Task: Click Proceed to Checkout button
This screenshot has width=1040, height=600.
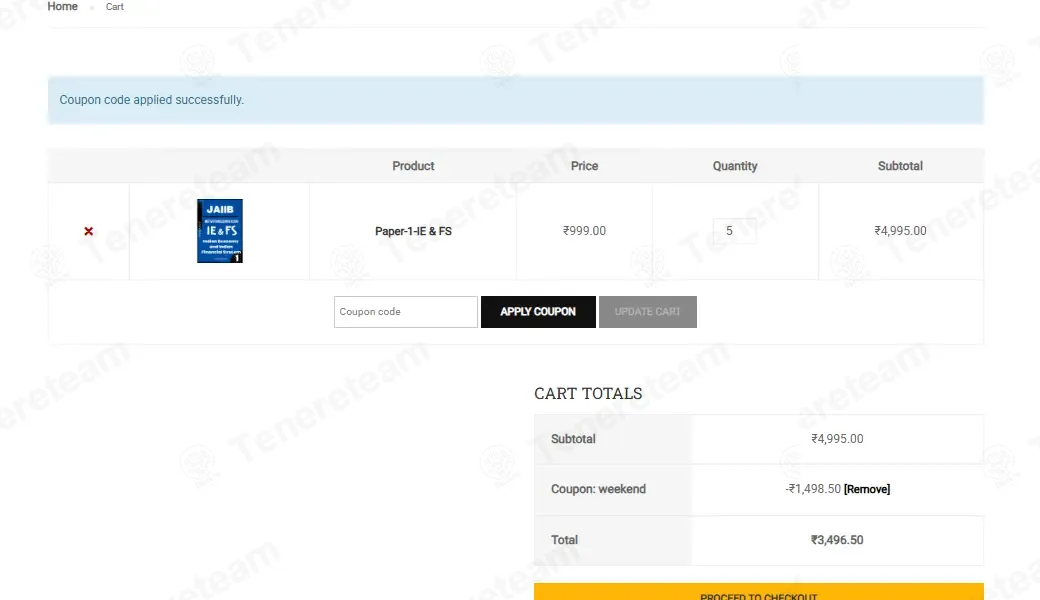Action: point(759,592)
